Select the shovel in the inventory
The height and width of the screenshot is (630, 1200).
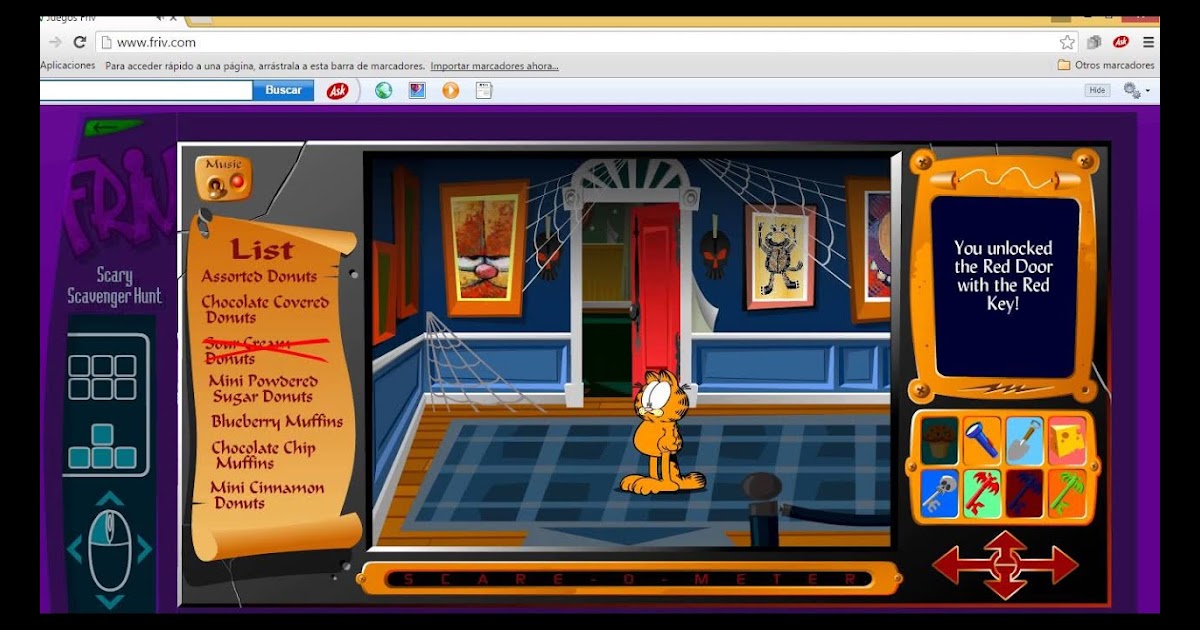1024,441
